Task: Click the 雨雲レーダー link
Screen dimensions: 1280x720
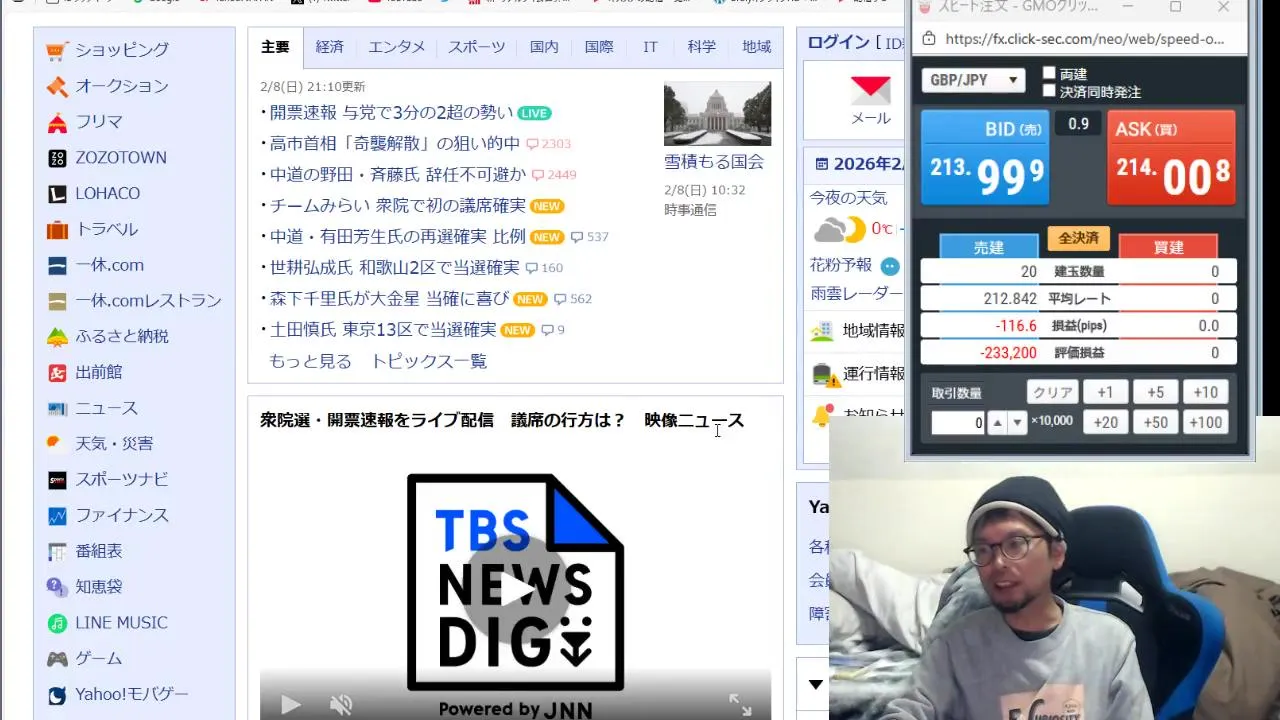Action: (856, 294)
